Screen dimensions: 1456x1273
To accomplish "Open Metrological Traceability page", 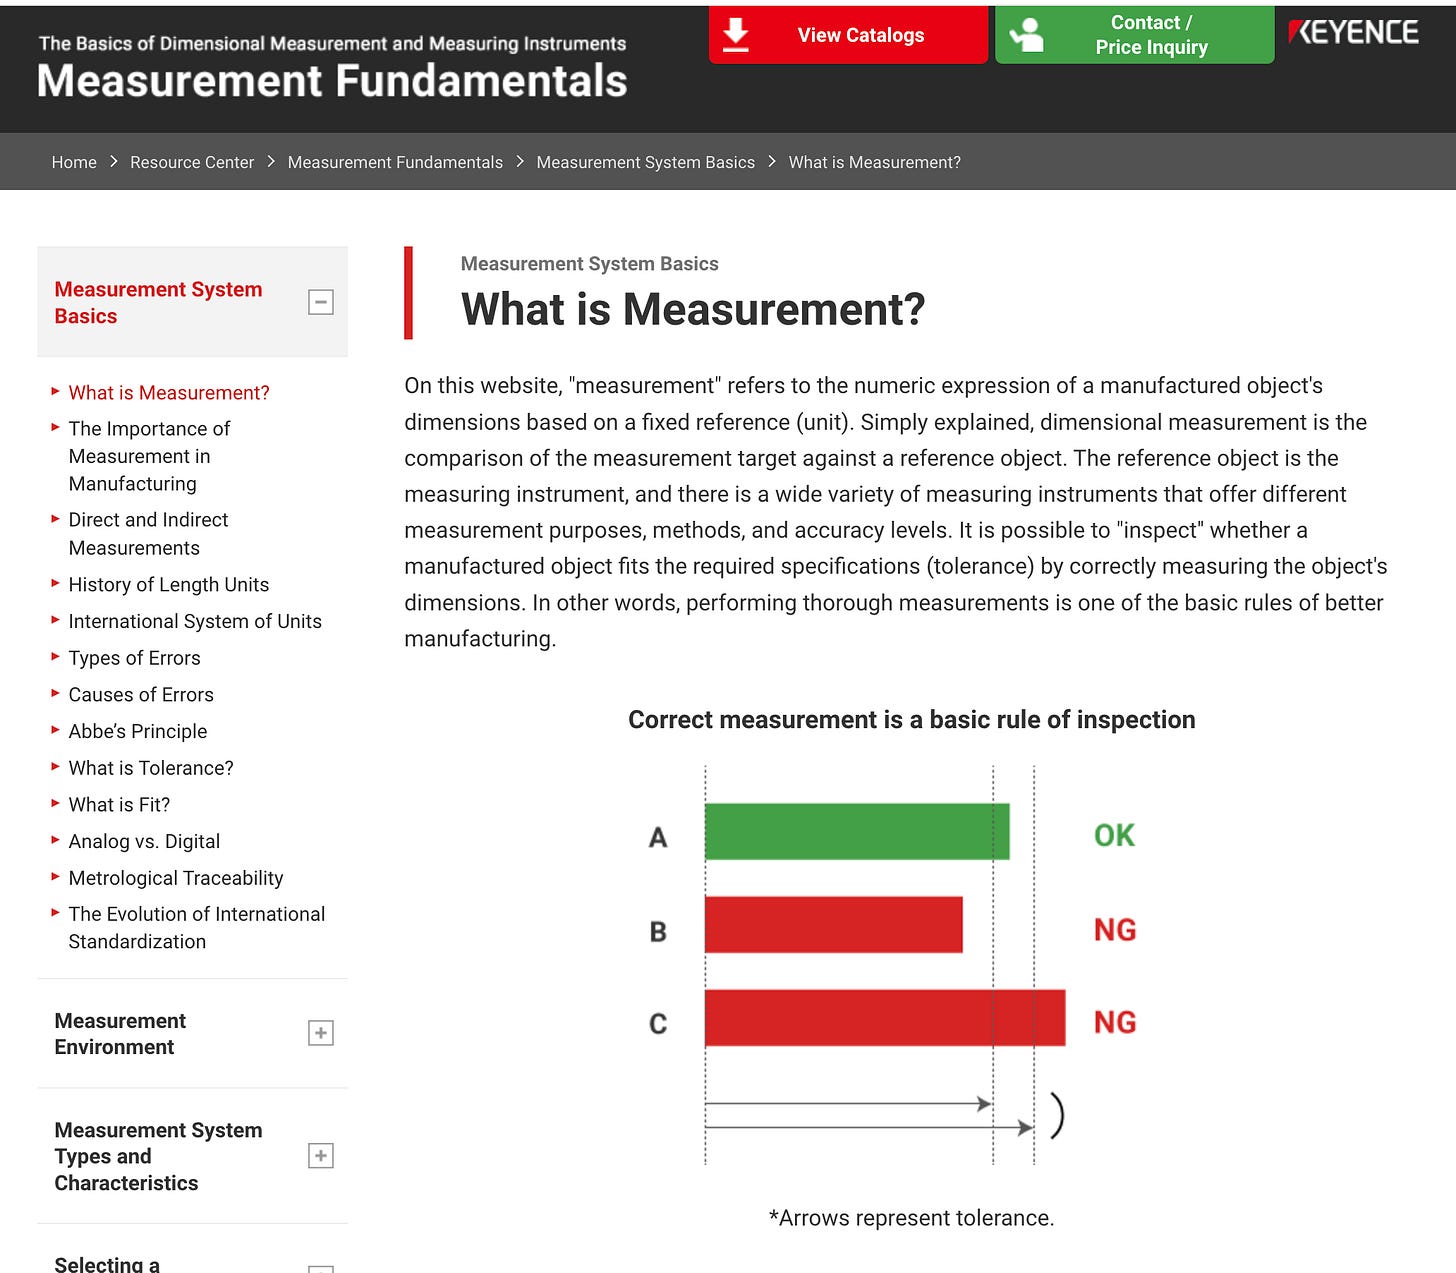I will (176, 878).
